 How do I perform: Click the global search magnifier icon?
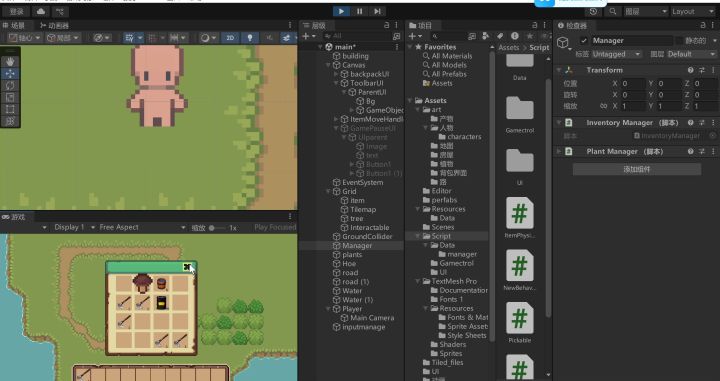[613, 11]
